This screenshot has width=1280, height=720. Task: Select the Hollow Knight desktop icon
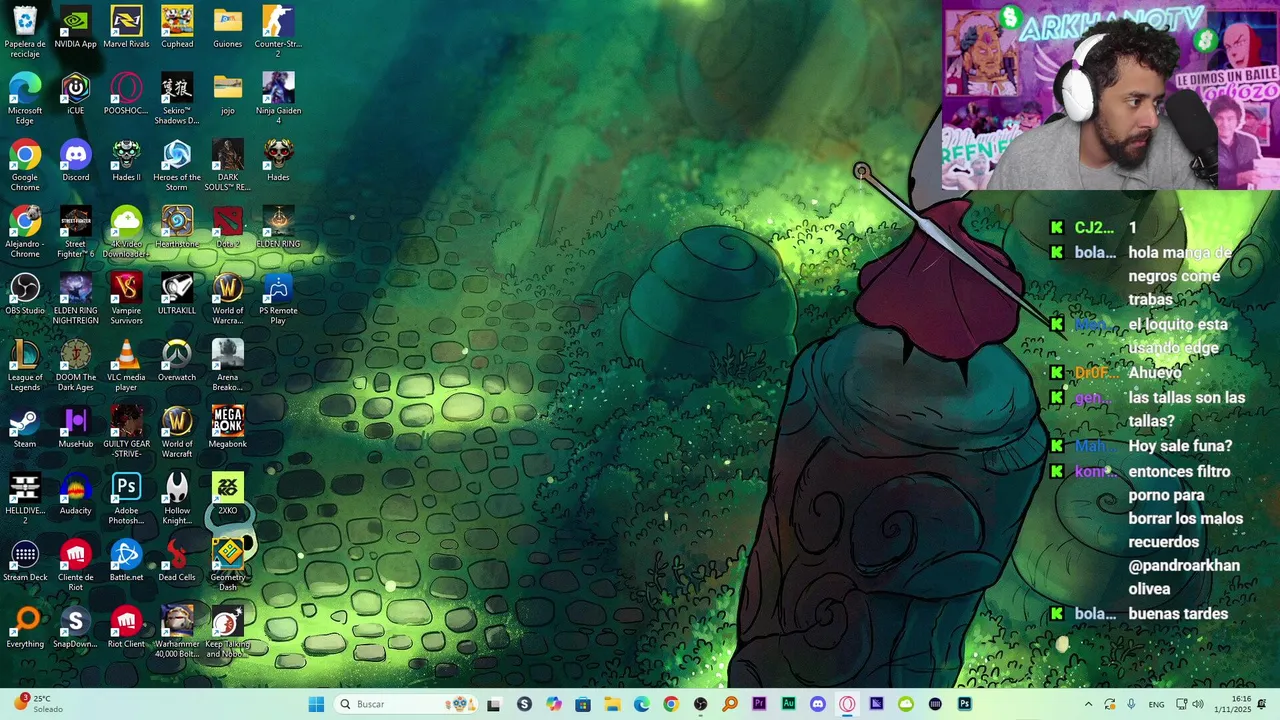pos(177,498)
